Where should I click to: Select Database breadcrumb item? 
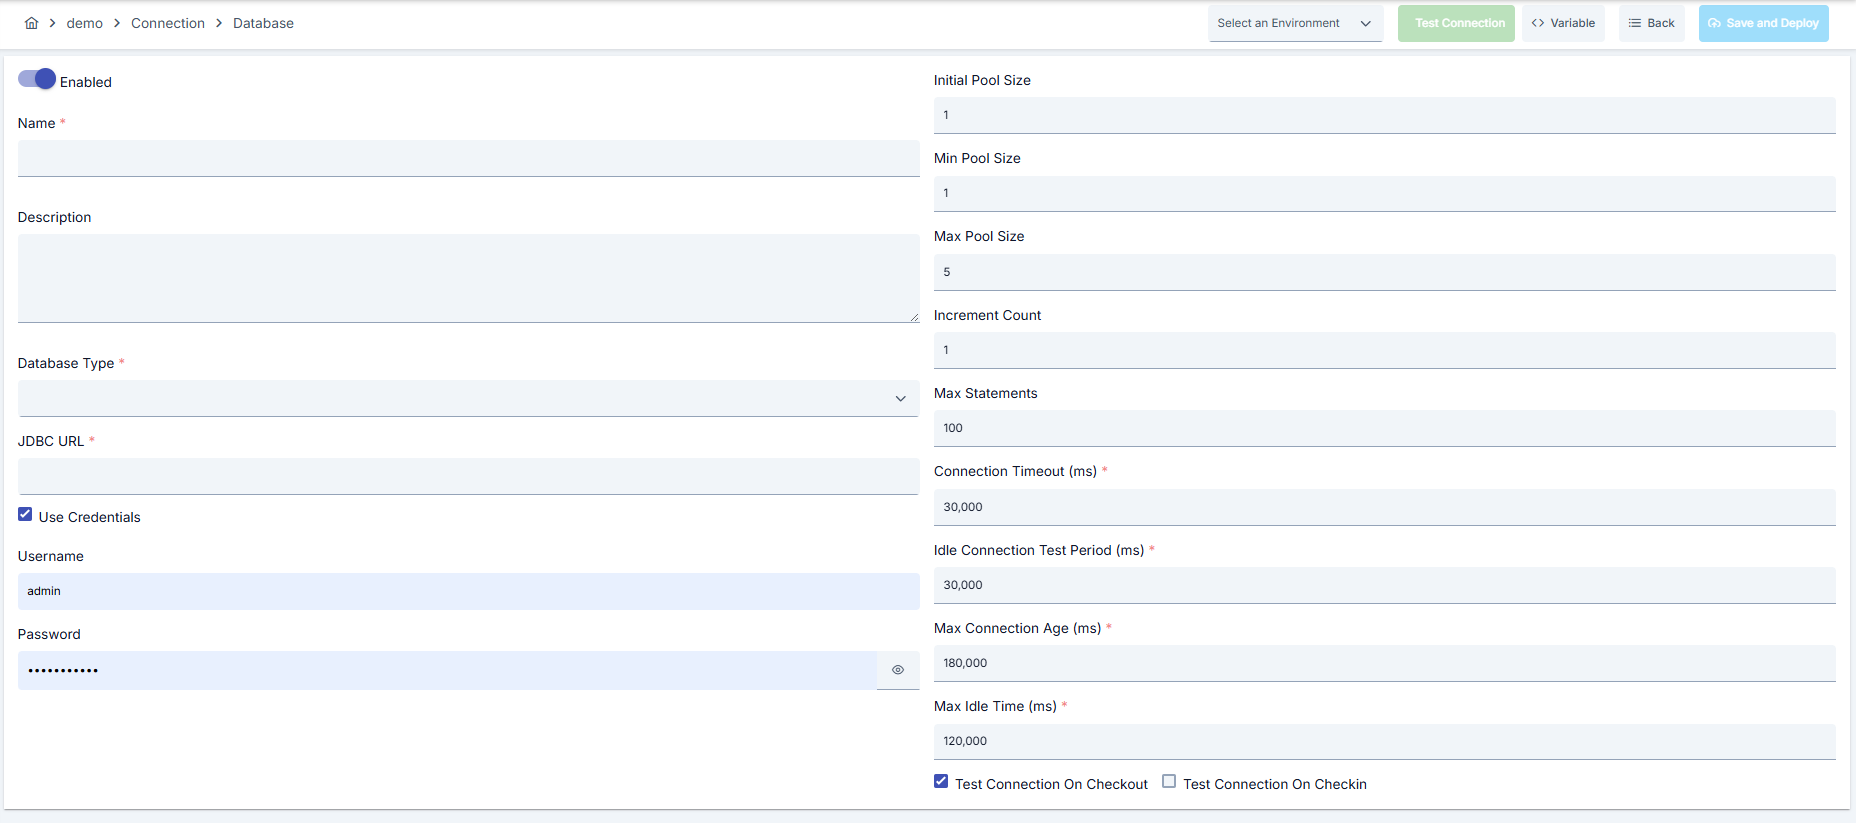tap(263, 23)
